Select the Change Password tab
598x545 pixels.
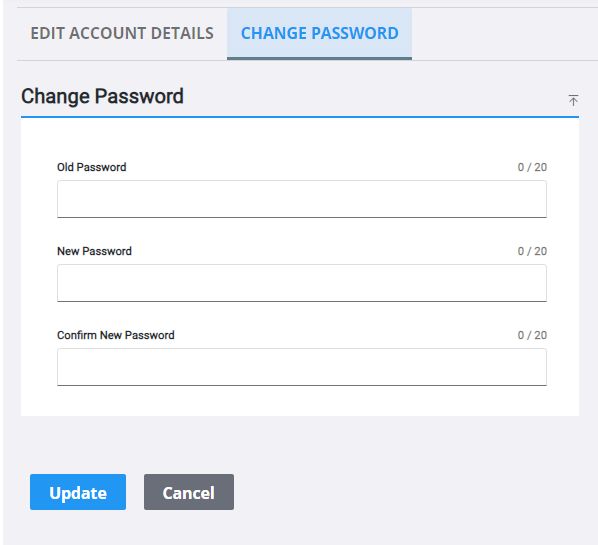pyautogui.click(x=320, y=33)
